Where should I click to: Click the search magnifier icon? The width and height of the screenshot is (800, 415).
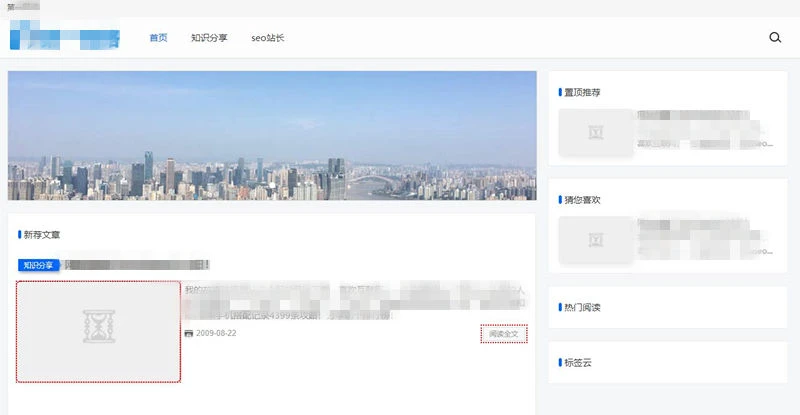pyautogui.click(x=775, y=38)
